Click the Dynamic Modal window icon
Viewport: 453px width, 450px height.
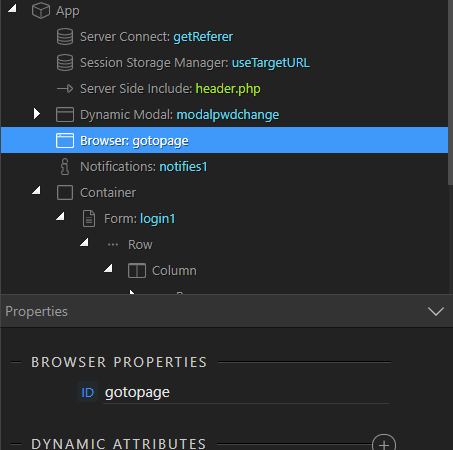click(65, 115)
